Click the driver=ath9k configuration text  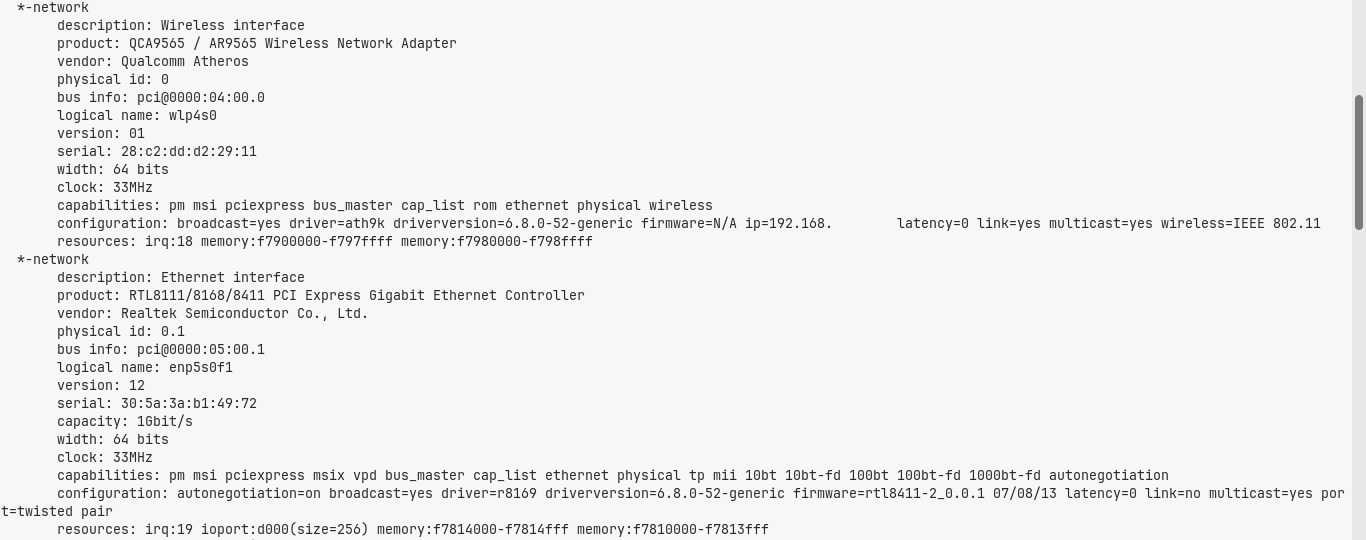tap(337, 224)
